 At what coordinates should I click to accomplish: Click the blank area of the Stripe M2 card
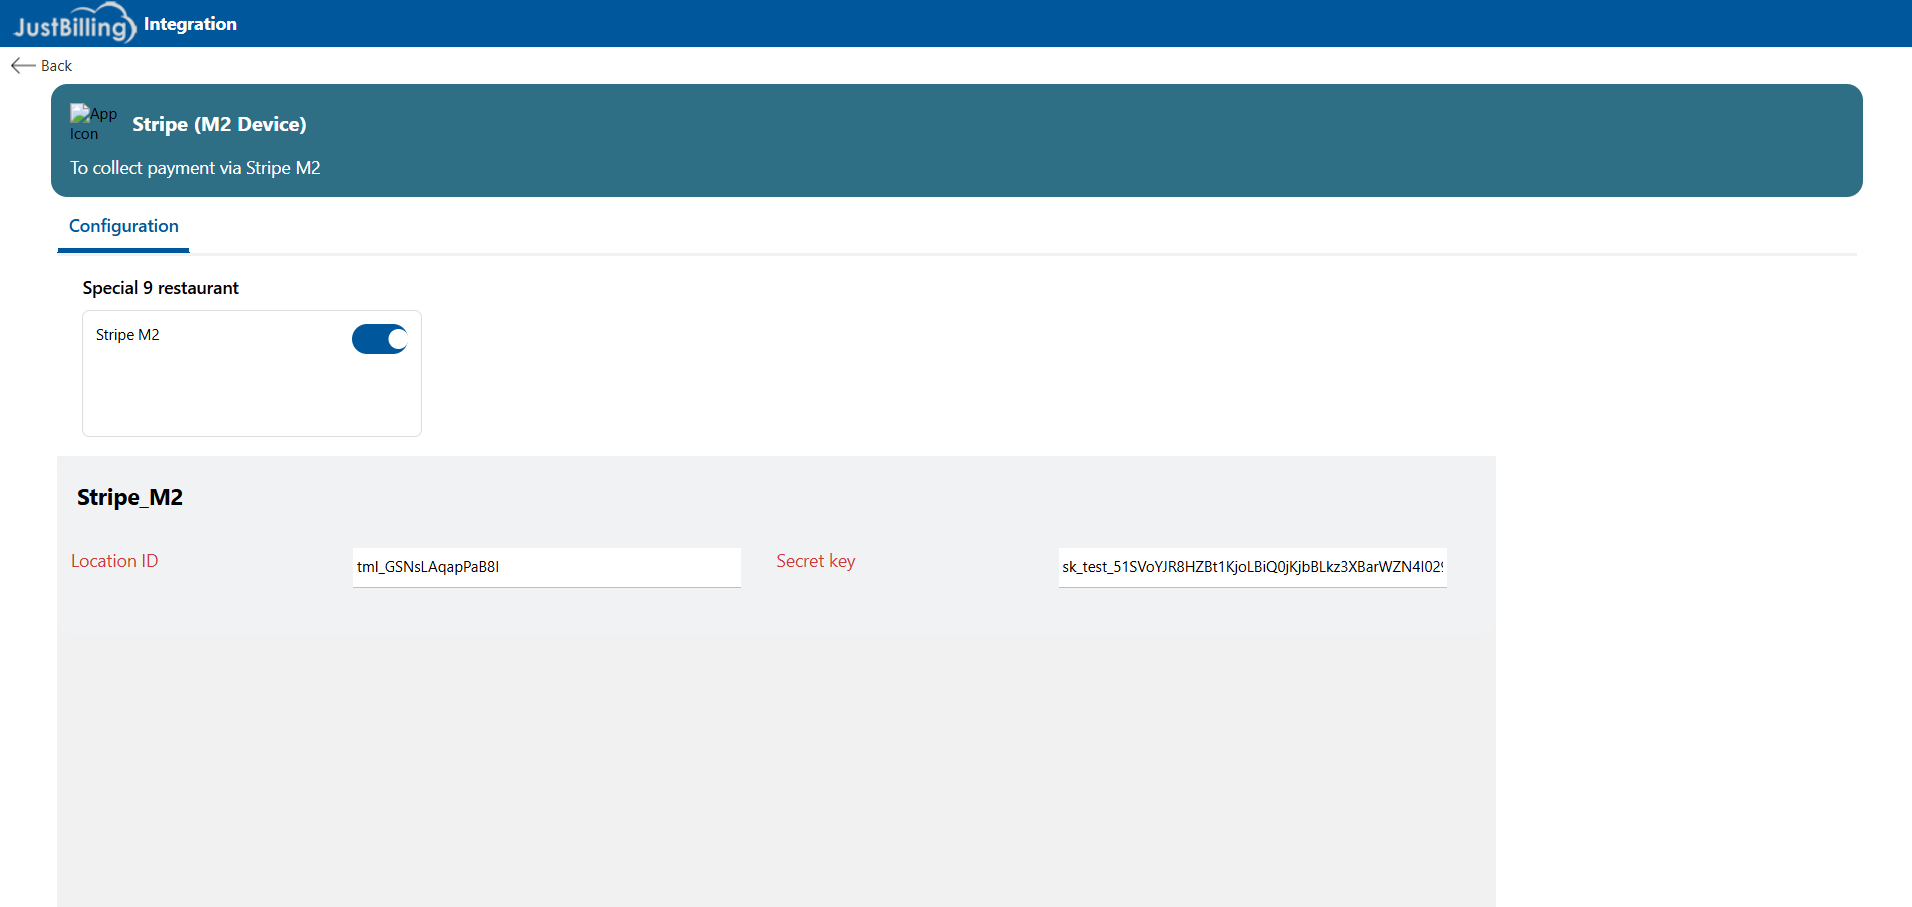coord(250,395)
